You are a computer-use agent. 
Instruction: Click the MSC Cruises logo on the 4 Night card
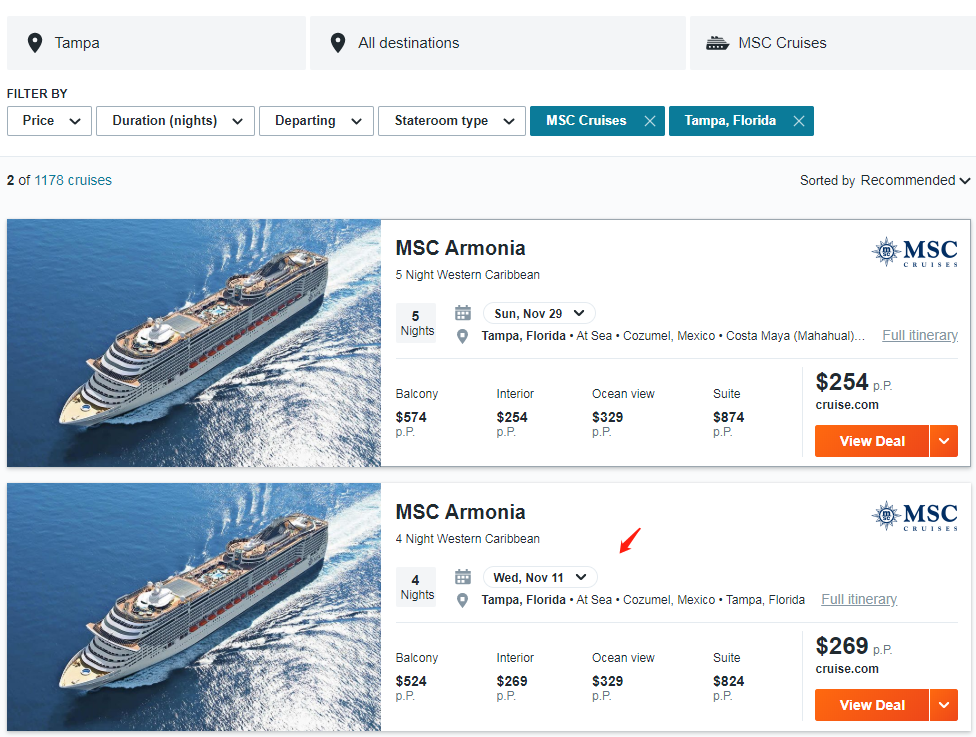(914, 516)
